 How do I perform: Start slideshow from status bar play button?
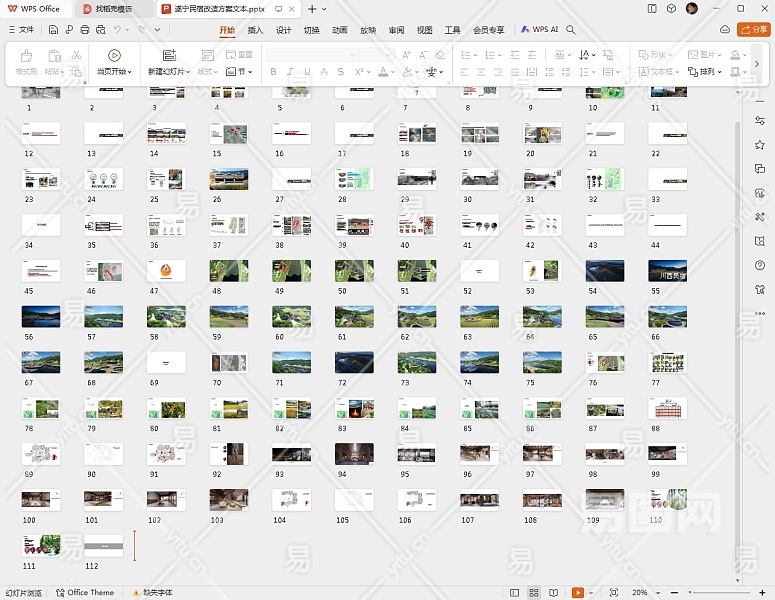(577, 593)
